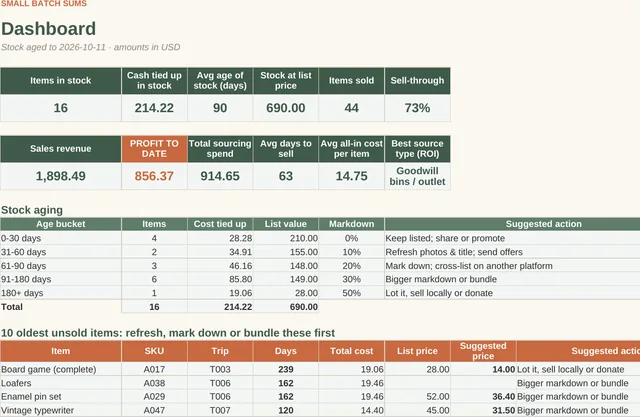The image size is (640, 417).
Task: Click the KPI cash tied up value 214.22
Action: pos(154,108)
